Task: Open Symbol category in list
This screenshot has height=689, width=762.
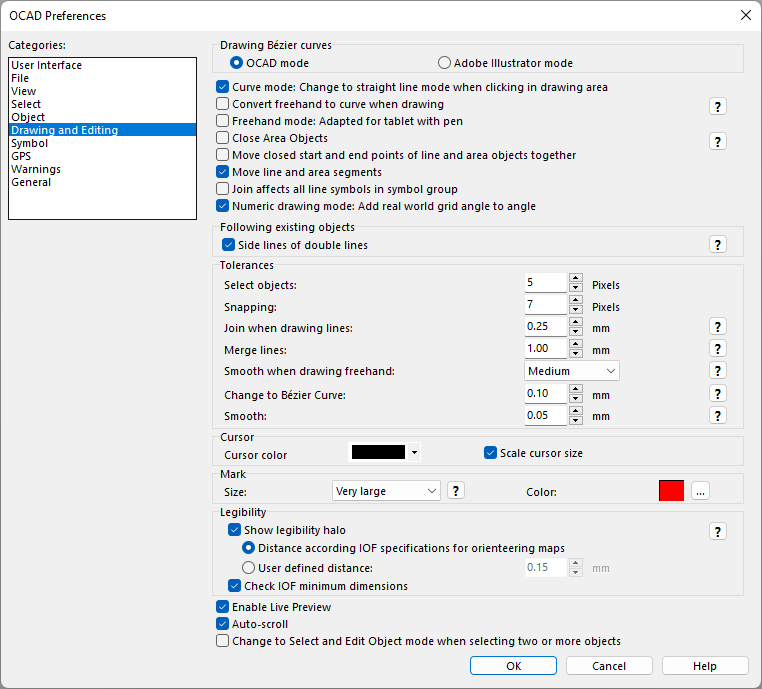Action: click(103, 143)
